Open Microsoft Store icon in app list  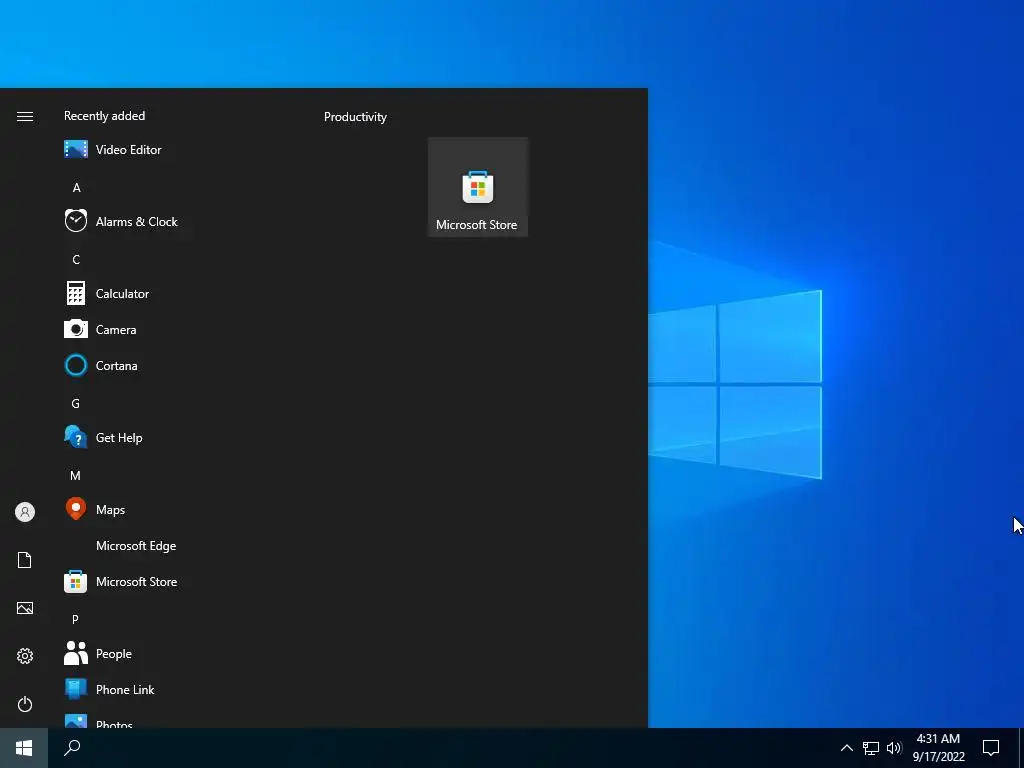pyautogui.click(x=76, y=581)
